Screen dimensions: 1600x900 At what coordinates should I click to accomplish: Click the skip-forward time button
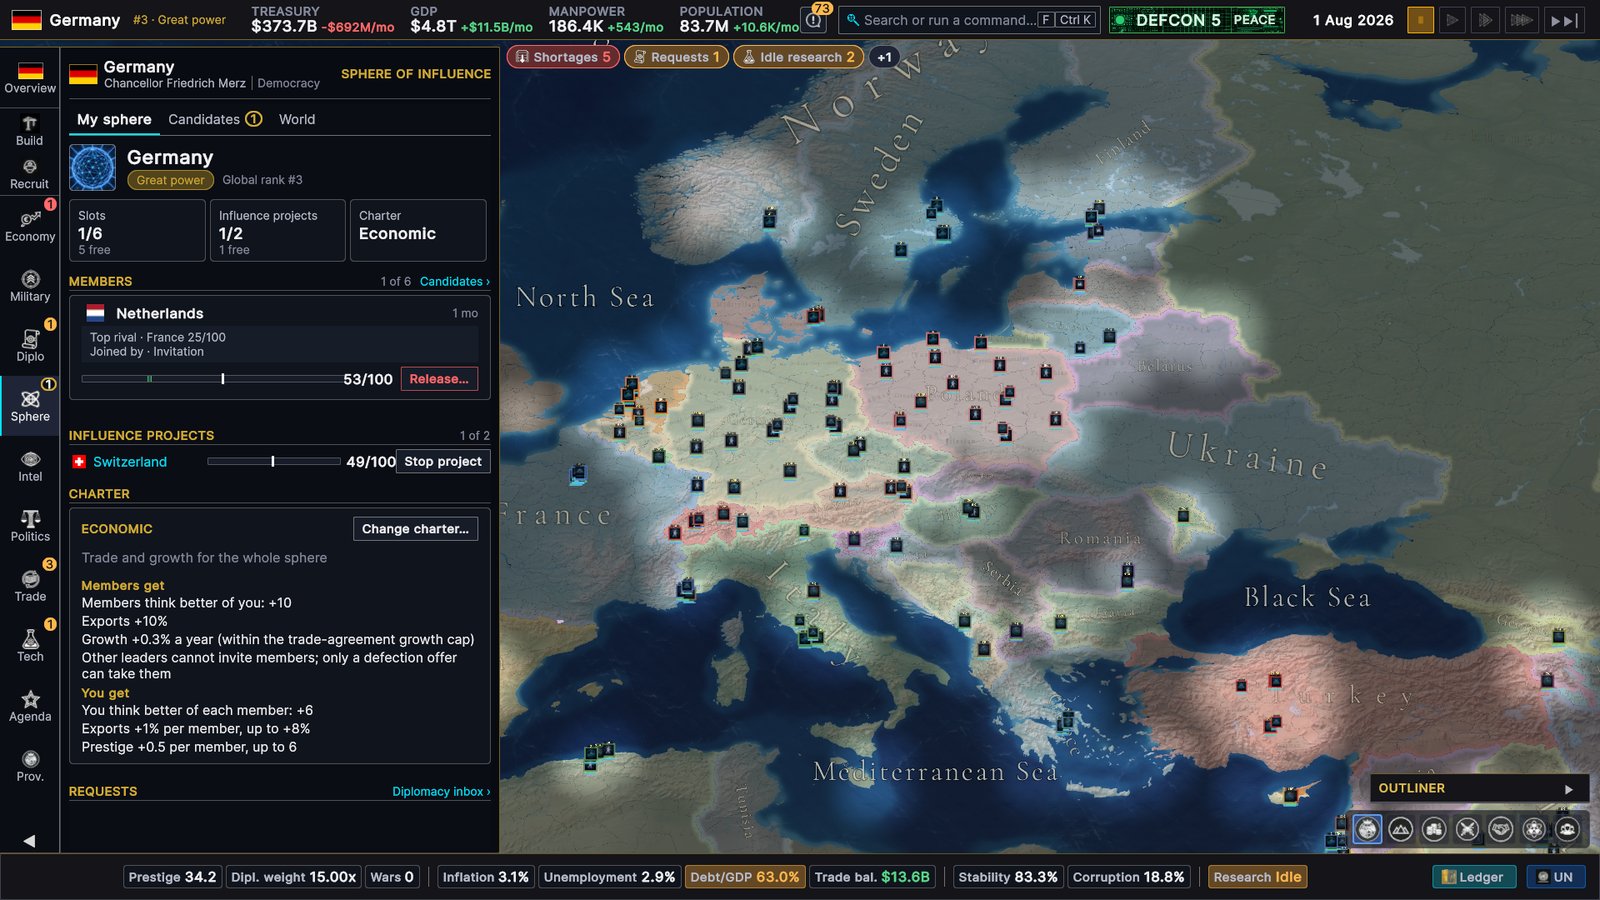[x=1564, y=20]
